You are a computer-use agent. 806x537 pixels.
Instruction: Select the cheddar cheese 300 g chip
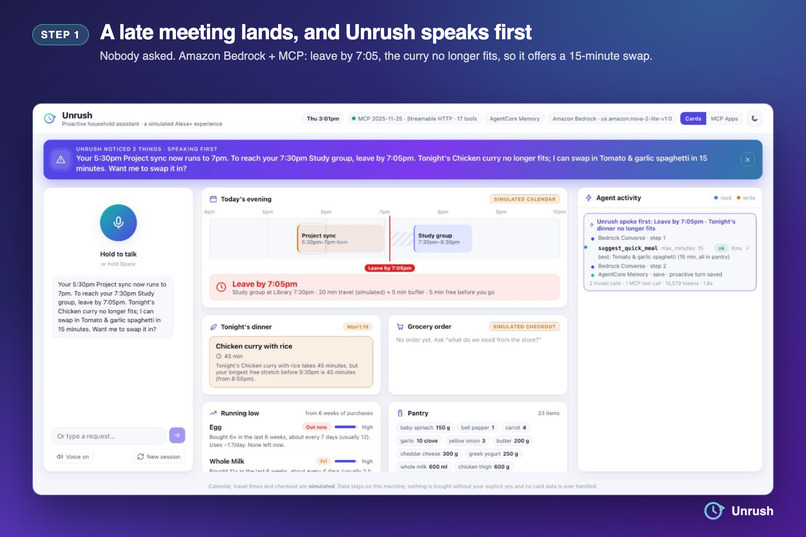tap(429, 454)
